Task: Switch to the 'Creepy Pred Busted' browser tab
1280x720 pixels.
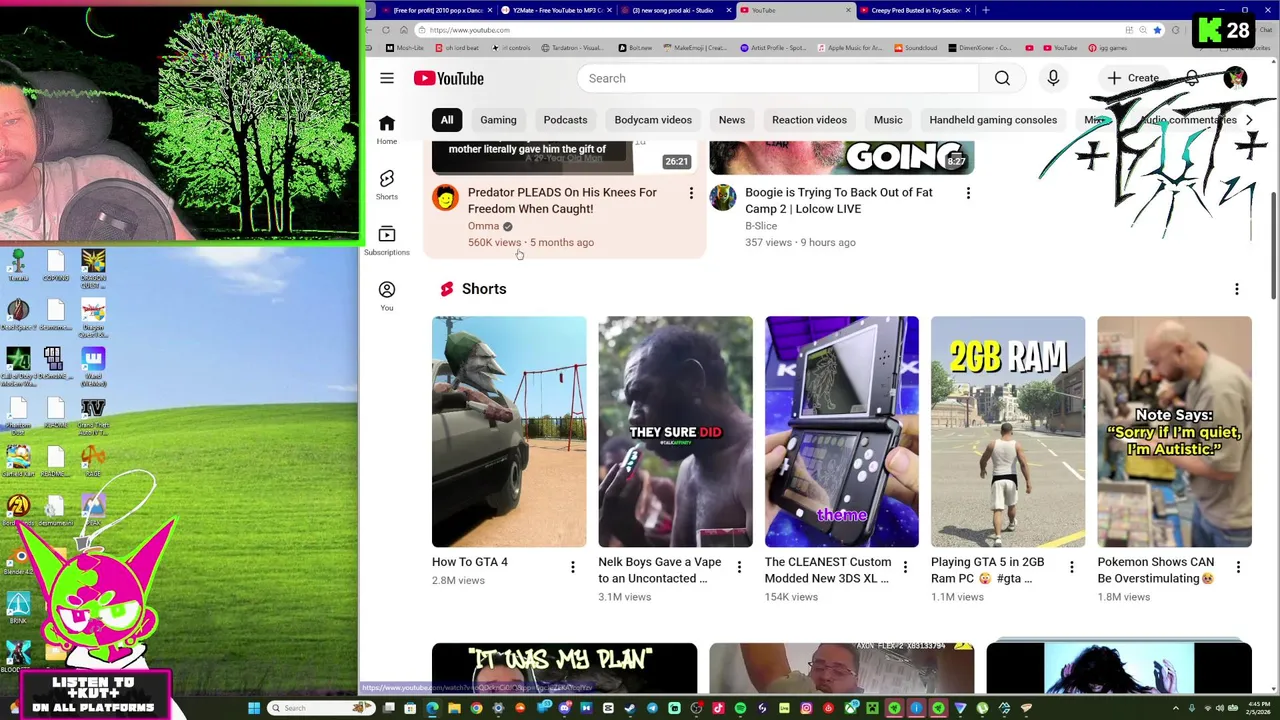Action: point(916,10)
